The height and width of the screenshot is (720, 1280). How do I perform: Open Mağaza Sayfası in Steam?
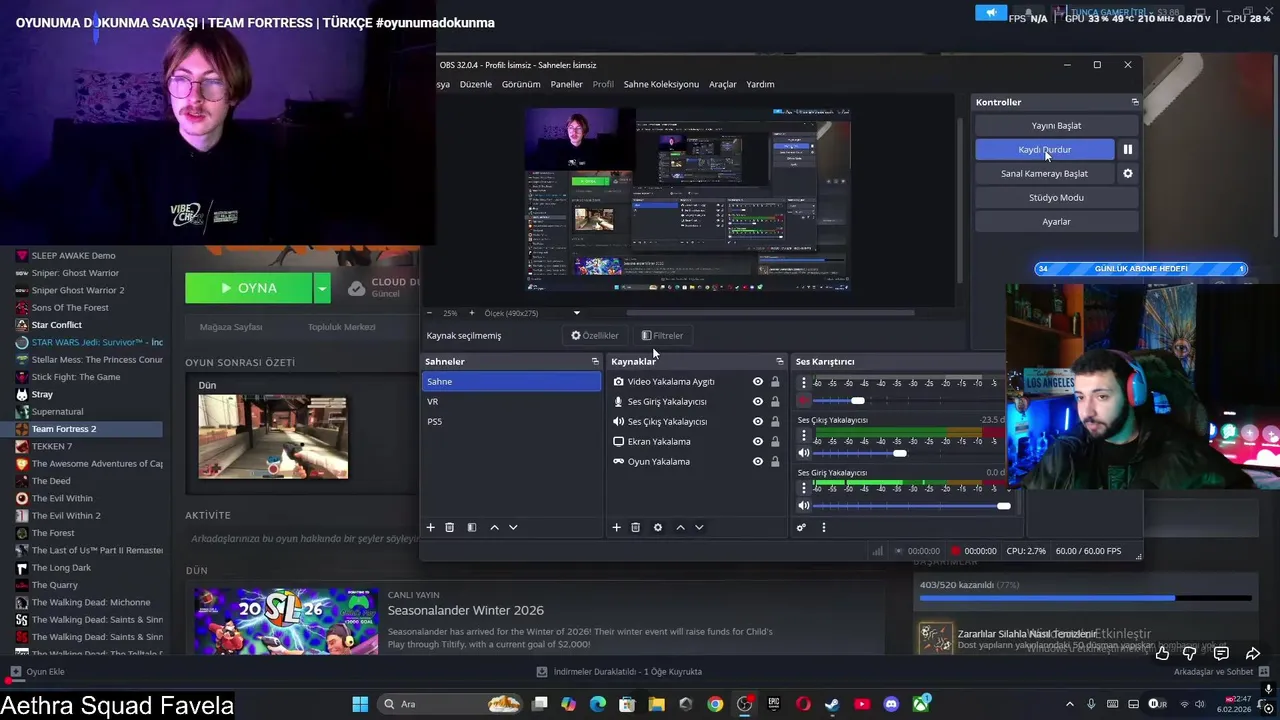231,327
